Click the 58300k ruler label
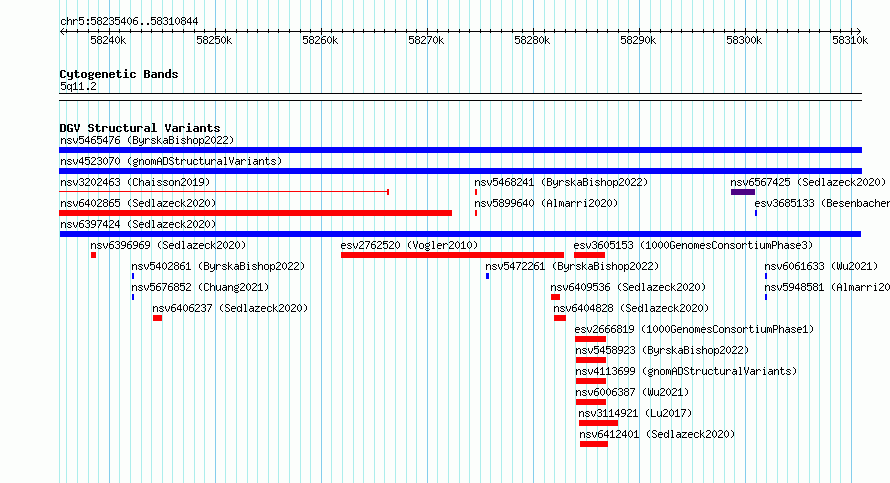Viewport: 890px width, 483px height. click(x=744, y=41)
